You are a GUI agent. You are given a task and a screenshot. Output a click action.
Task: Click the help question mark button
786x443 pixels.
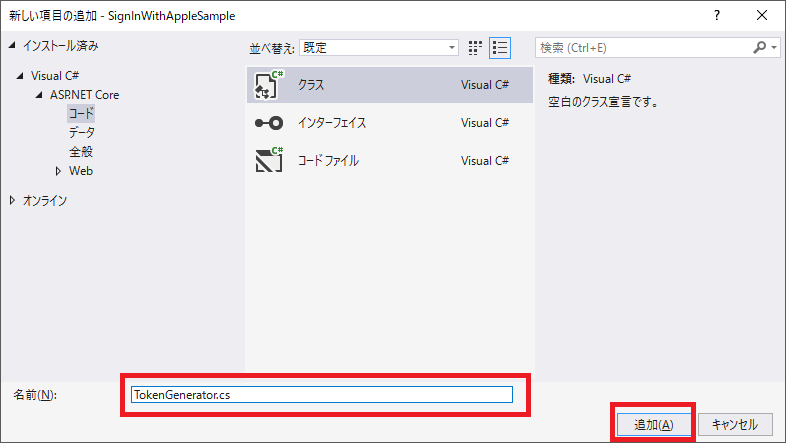pyautogui.click(x=717, y=16)
